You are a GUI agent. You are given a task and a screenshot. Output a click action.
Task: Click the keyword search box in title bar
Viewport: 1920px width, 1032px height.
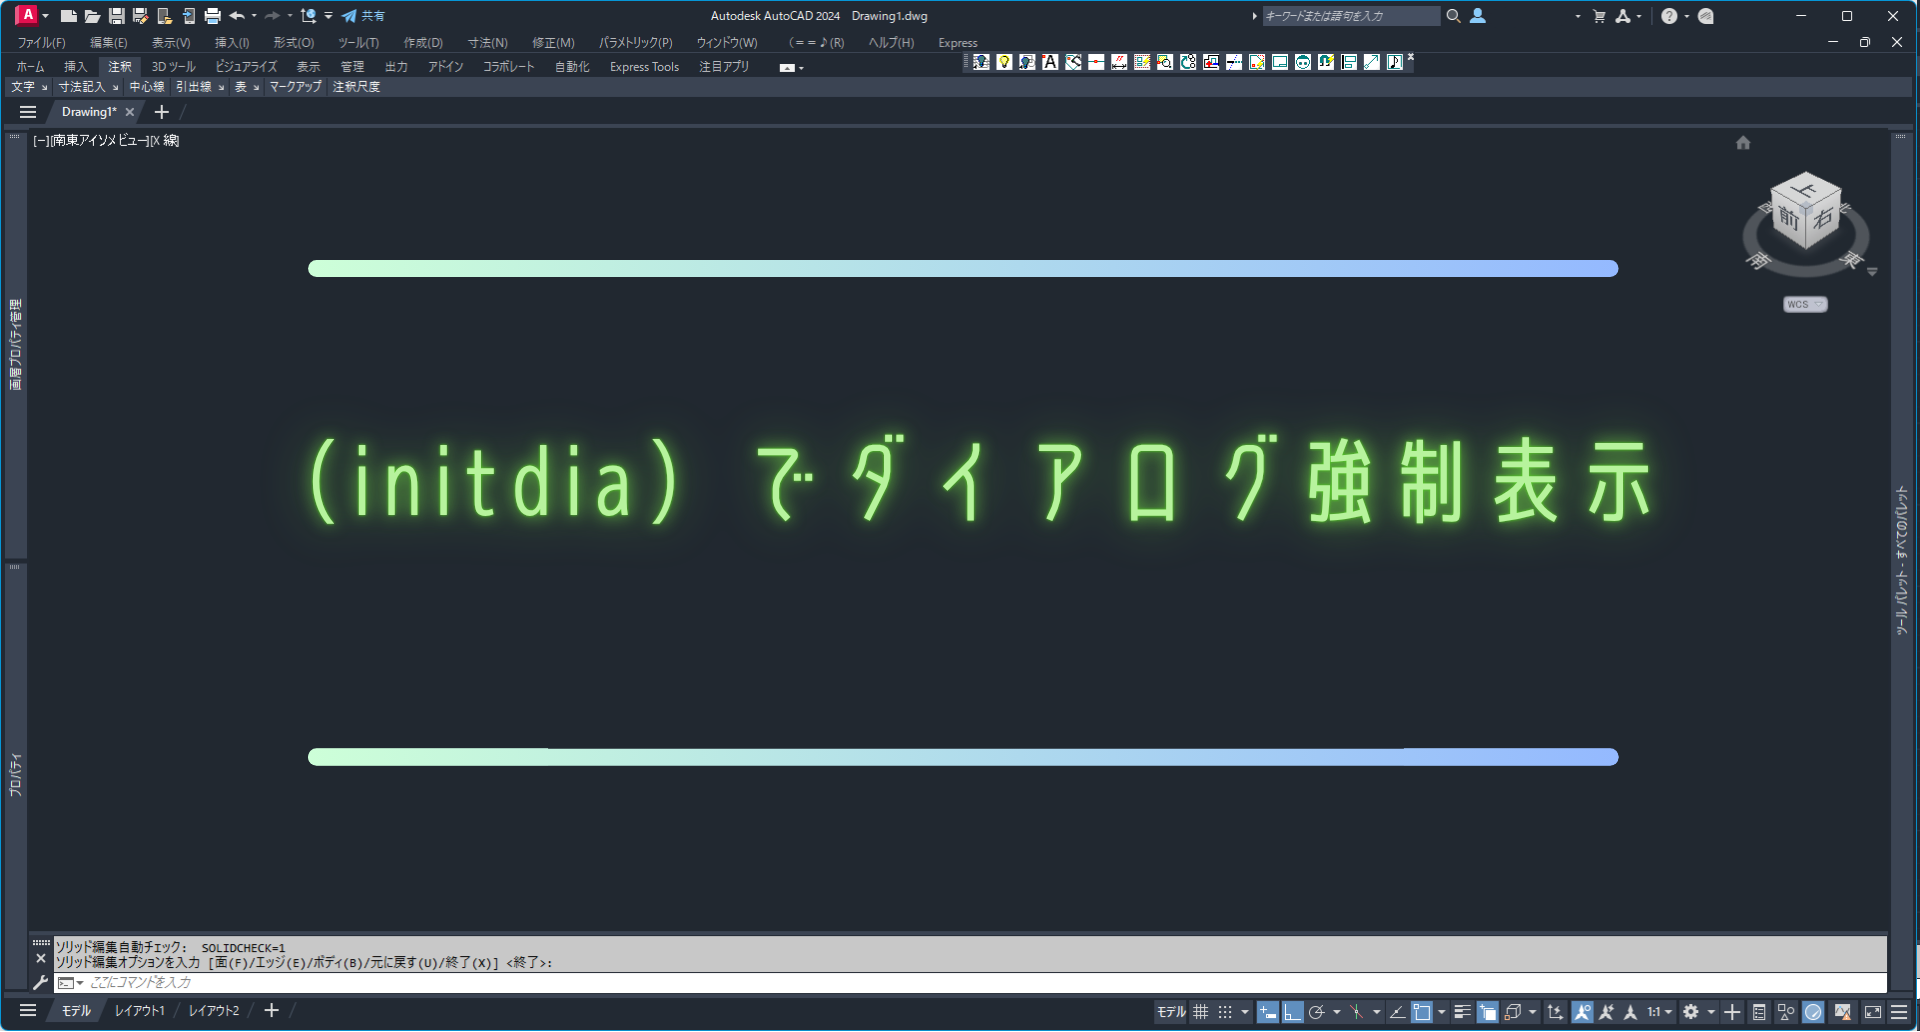pyautogui.click(x=1350, y=16)
